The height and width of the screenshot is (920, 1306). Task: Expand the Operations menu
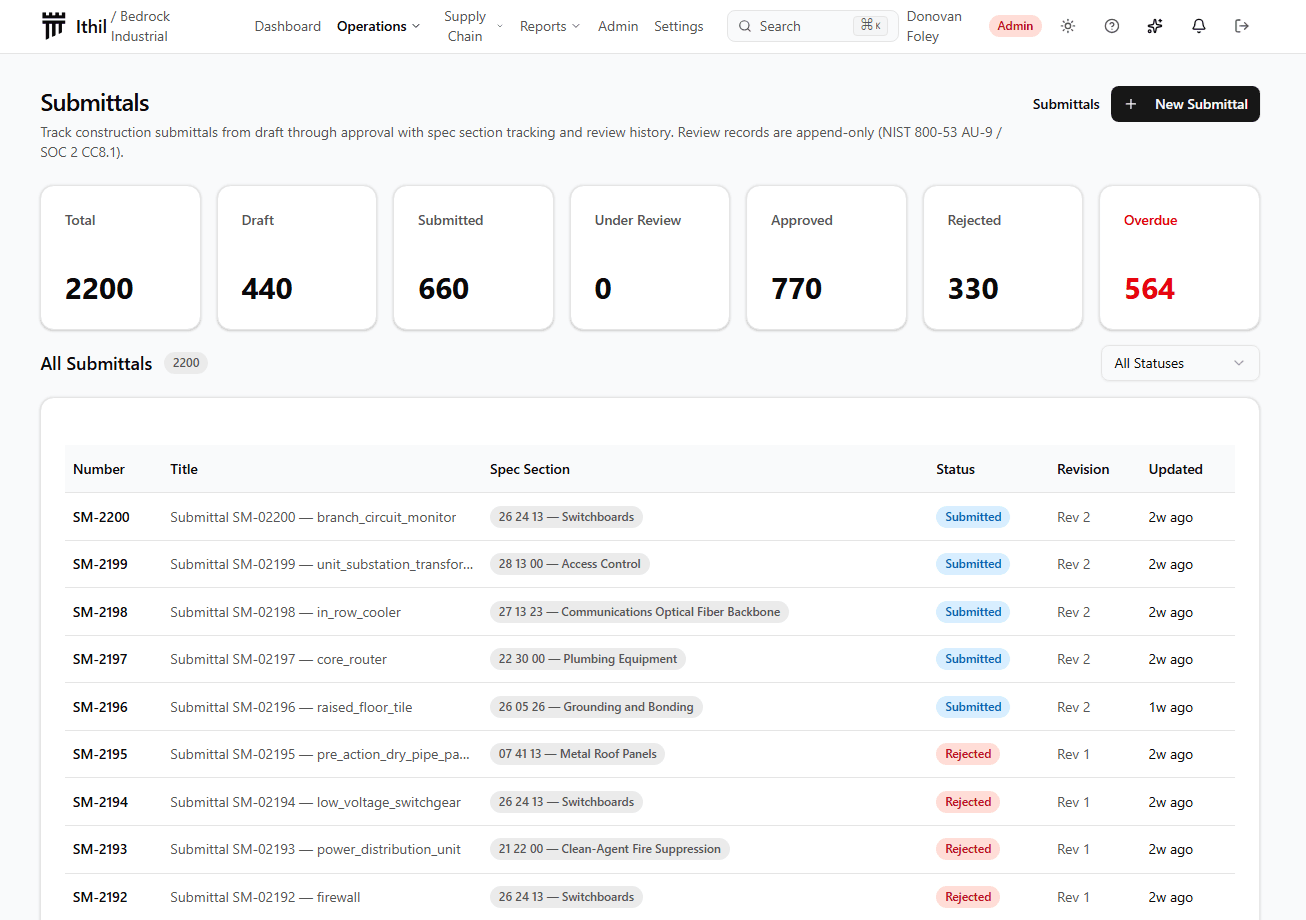coord(379,26)
